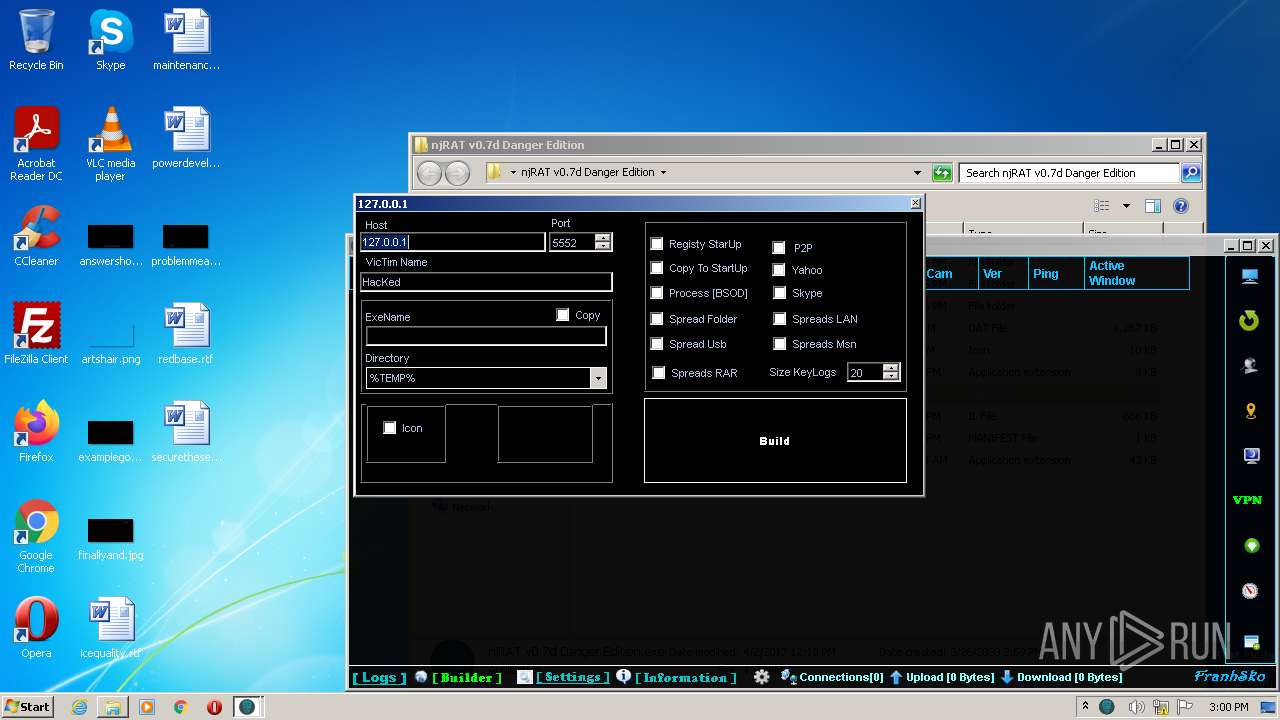Open the Firefox desktop shortcut
1280x720 pixels.
point(36,432)
